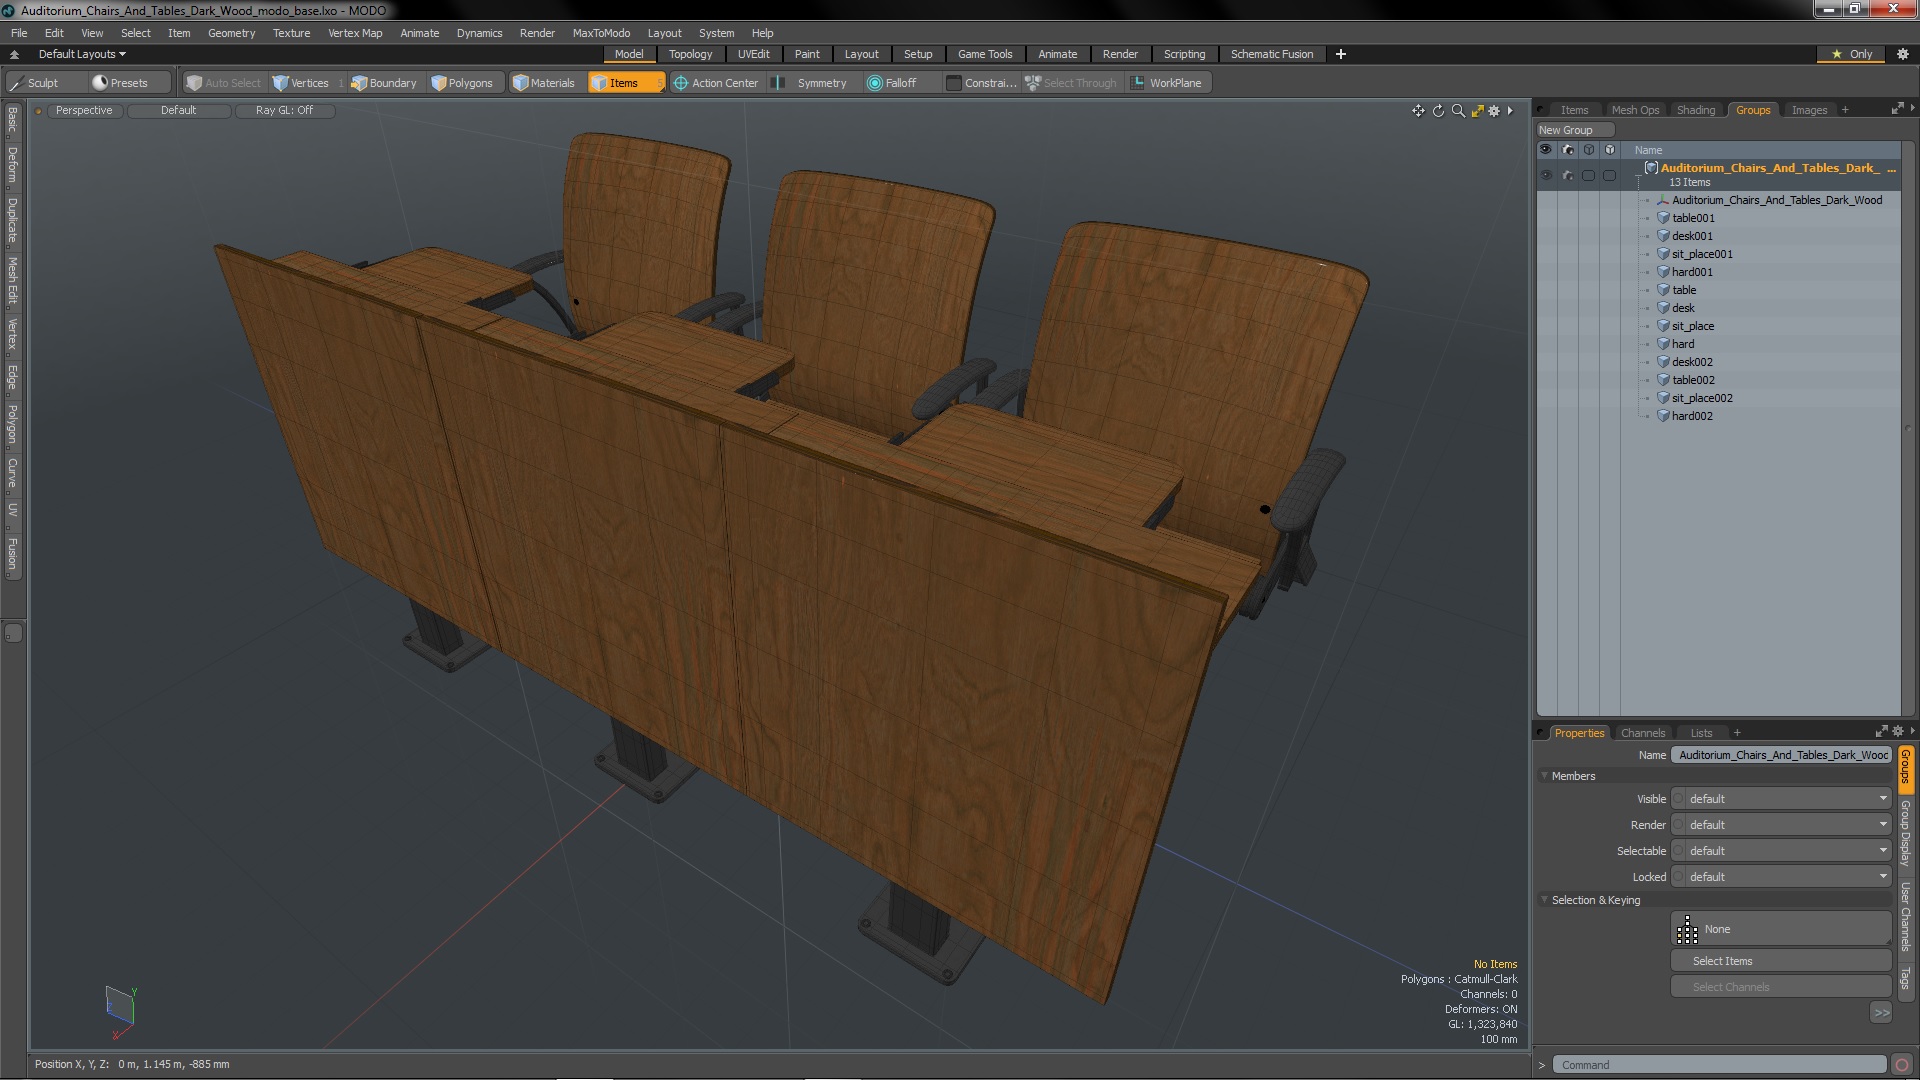Open the Default Layouts dropdown
The width and height of the screenshot is (1920, 1080).
click(x=82, y=54)
